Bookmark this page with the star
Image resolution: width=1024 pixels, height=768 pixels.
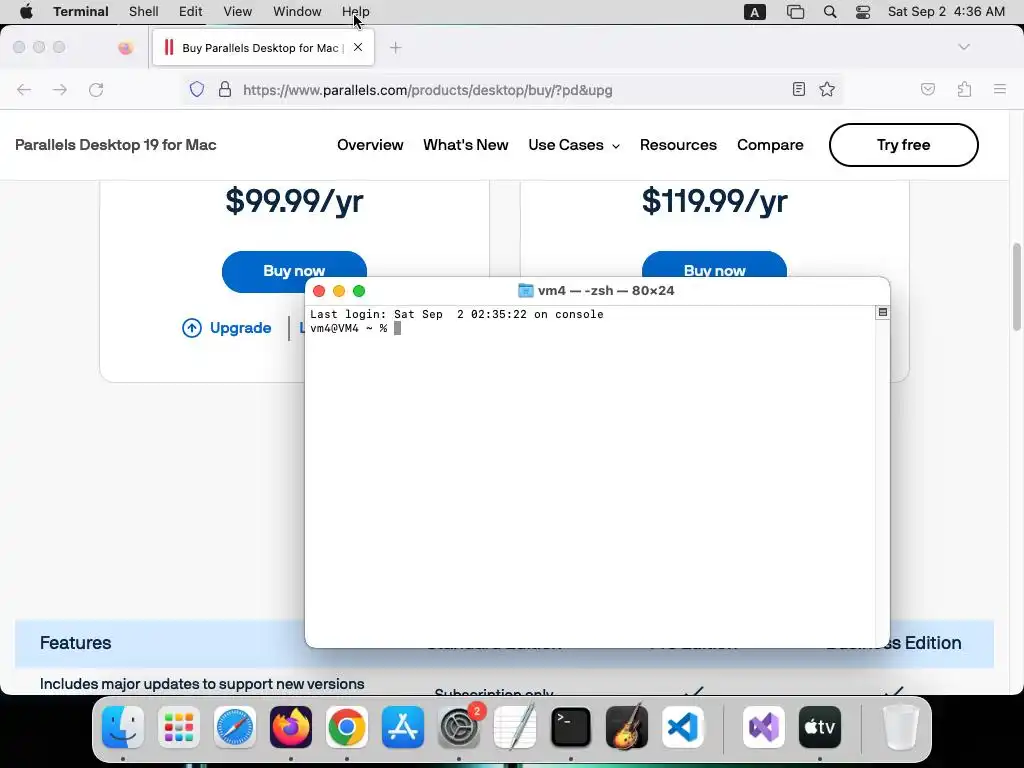pos(827,89)
